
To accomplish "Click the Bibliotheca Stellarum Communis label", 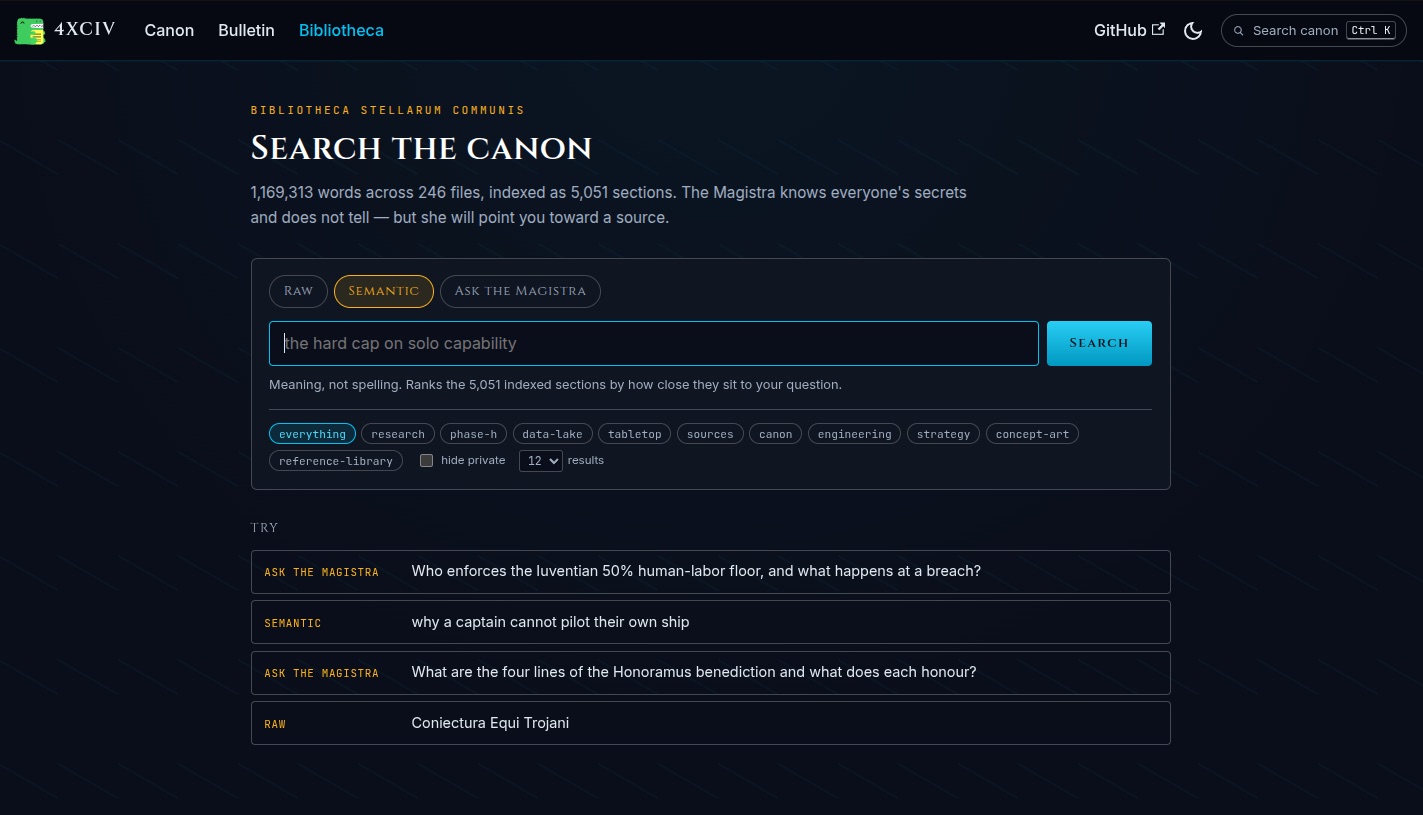I will [x=388, y=110].
